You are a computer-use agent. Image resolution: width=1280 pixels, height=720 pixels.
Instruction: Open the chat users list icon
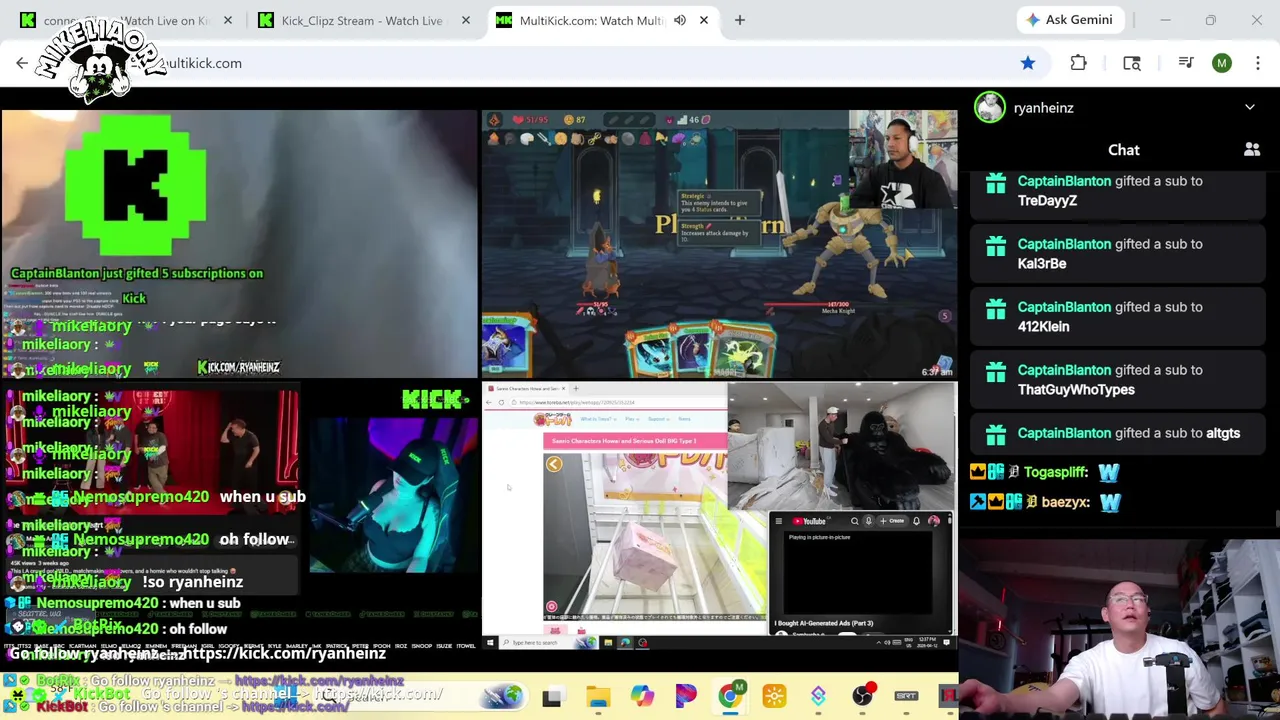[x=1252, y=150]
